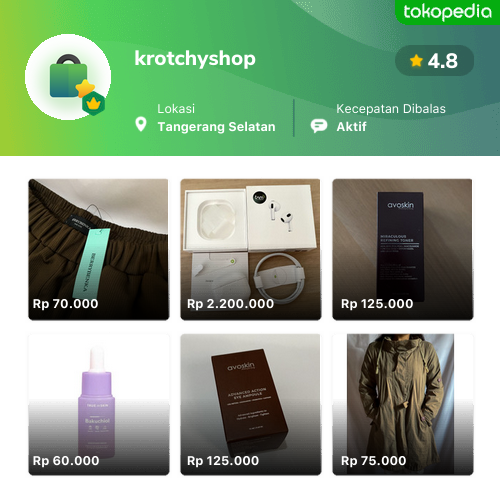Open the olive parka jacket thumbnail
The width and height of the screenshot is (500, 500).
coord(403,405)
